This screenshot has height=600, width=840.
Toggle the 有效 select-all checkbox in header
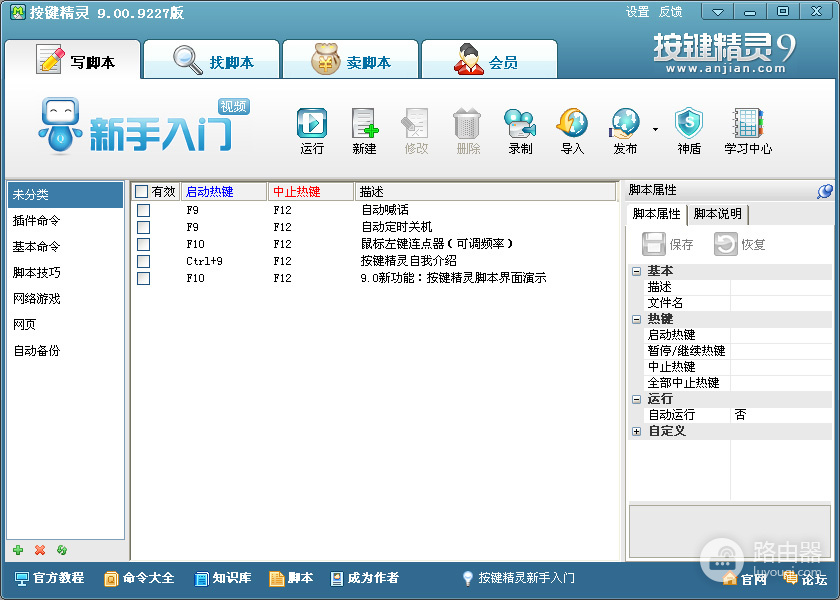point(141,191)
